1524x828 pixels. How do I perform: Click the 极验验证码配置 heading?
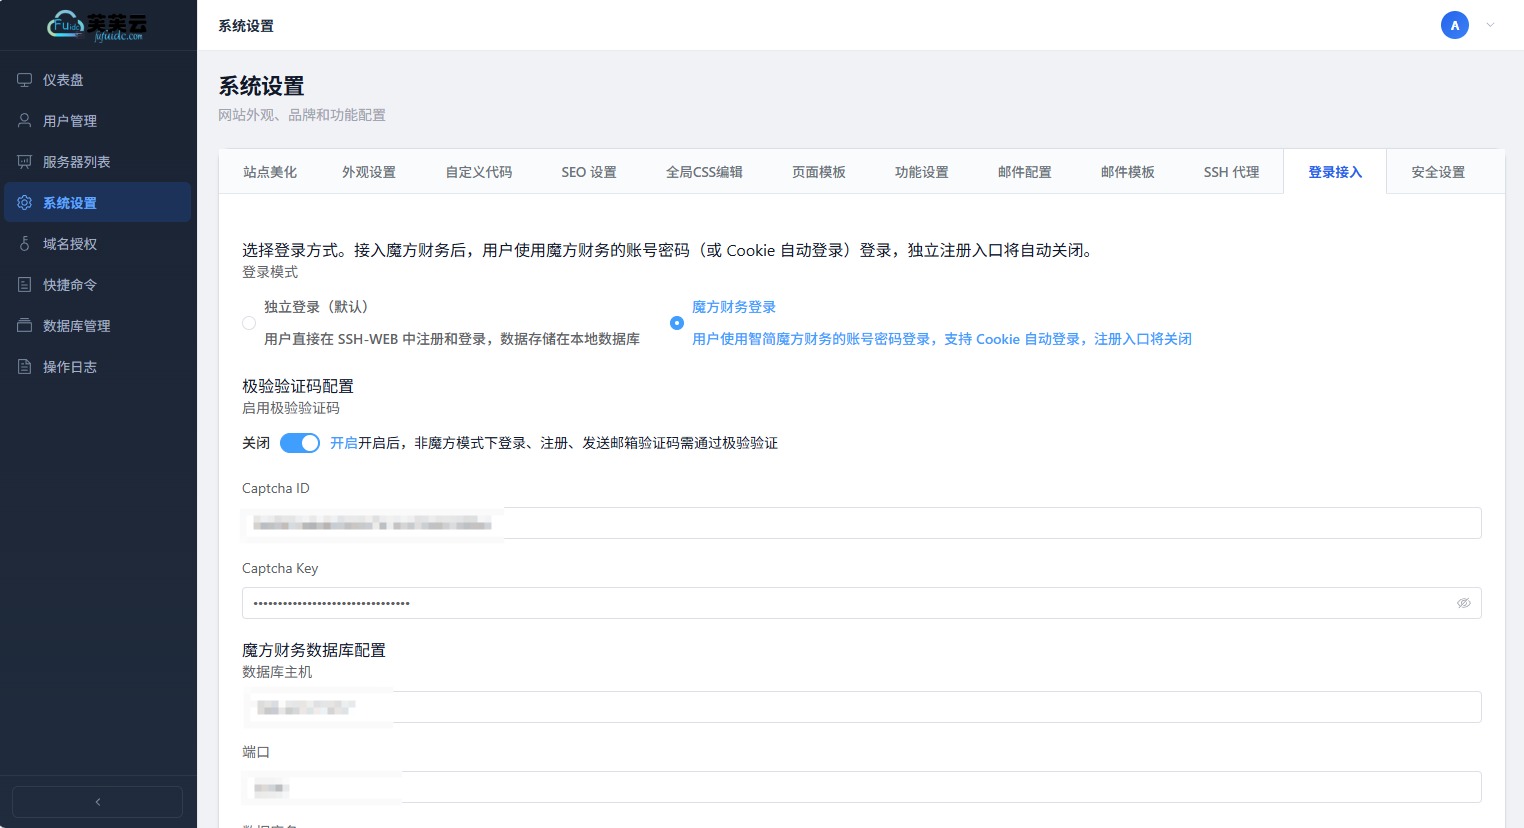tap(298, 386)
